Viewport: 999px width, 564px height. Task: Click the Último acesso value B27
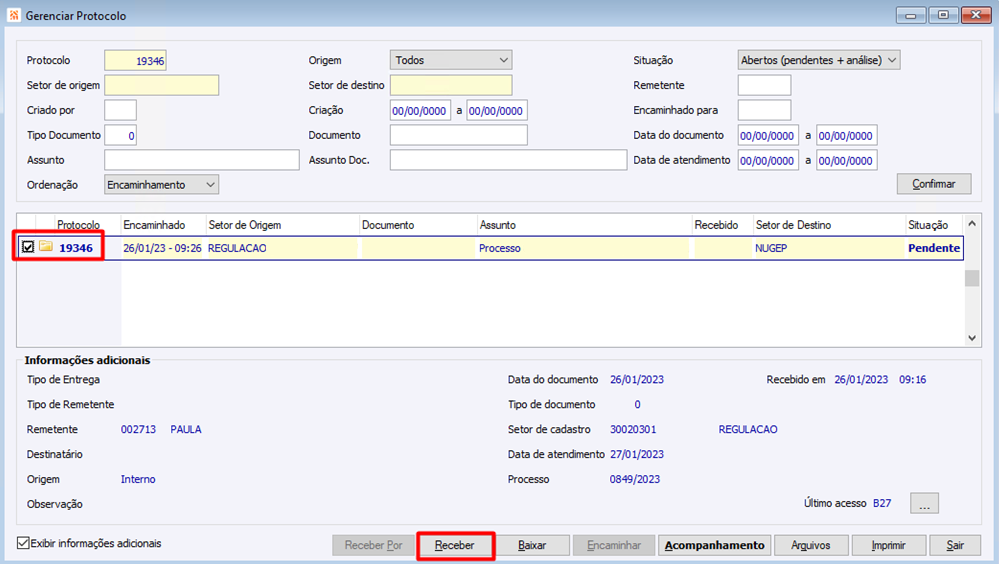click(x=882, y=503)
